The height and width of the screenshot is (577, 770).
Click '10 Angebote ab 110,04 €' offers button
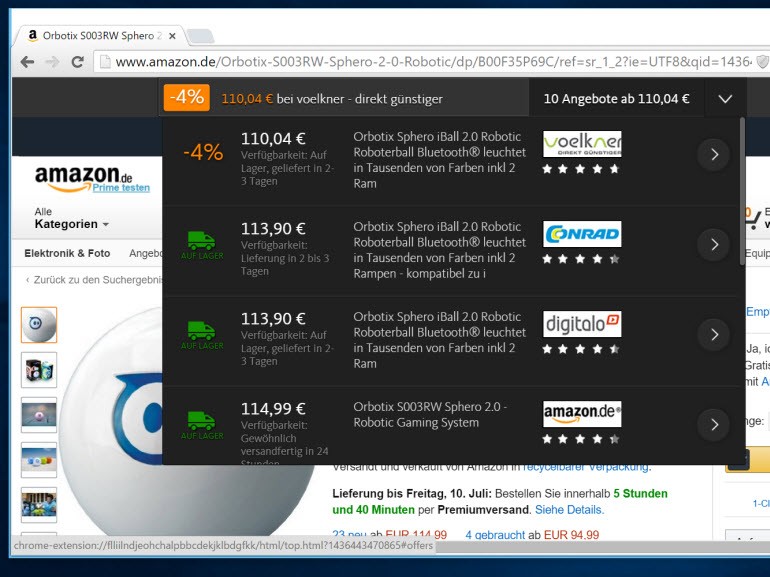pyautogui.click(x=616, y=99)
